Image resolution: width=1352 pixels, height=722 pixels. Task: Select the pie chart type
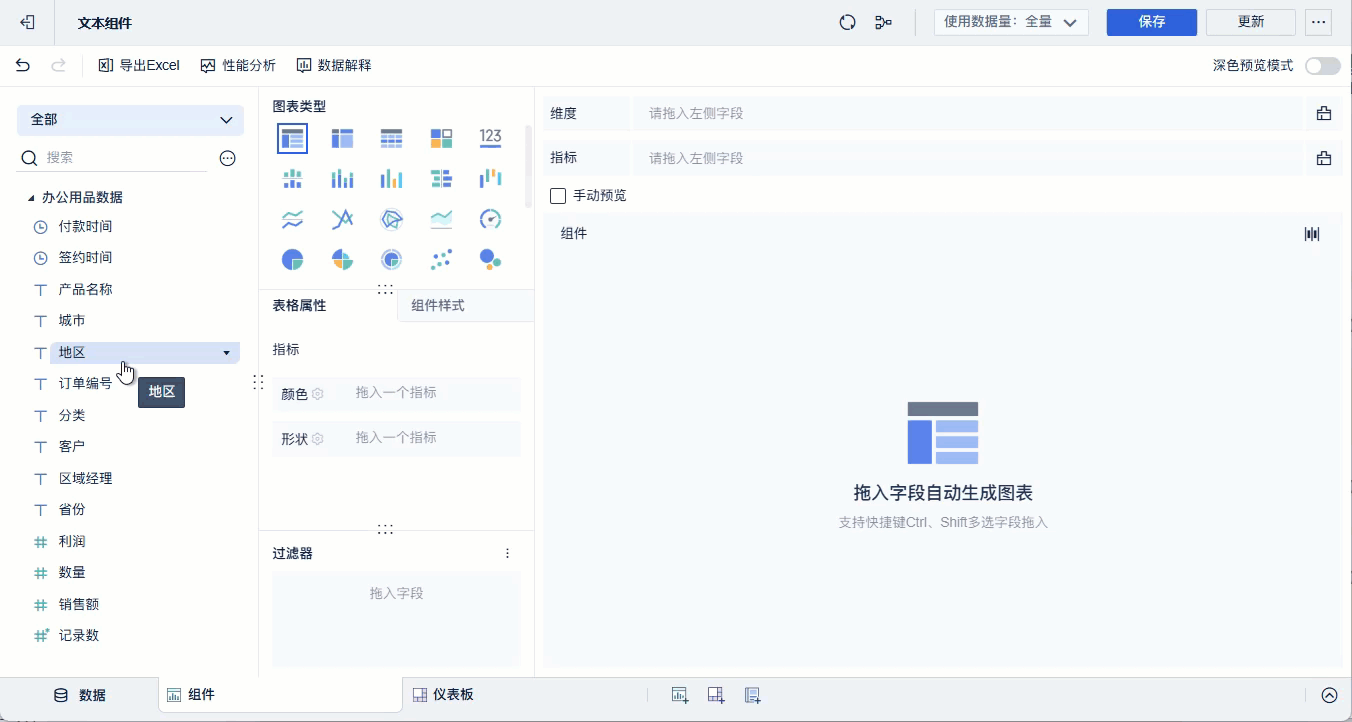pyautogui.click(x=292, y=260)
